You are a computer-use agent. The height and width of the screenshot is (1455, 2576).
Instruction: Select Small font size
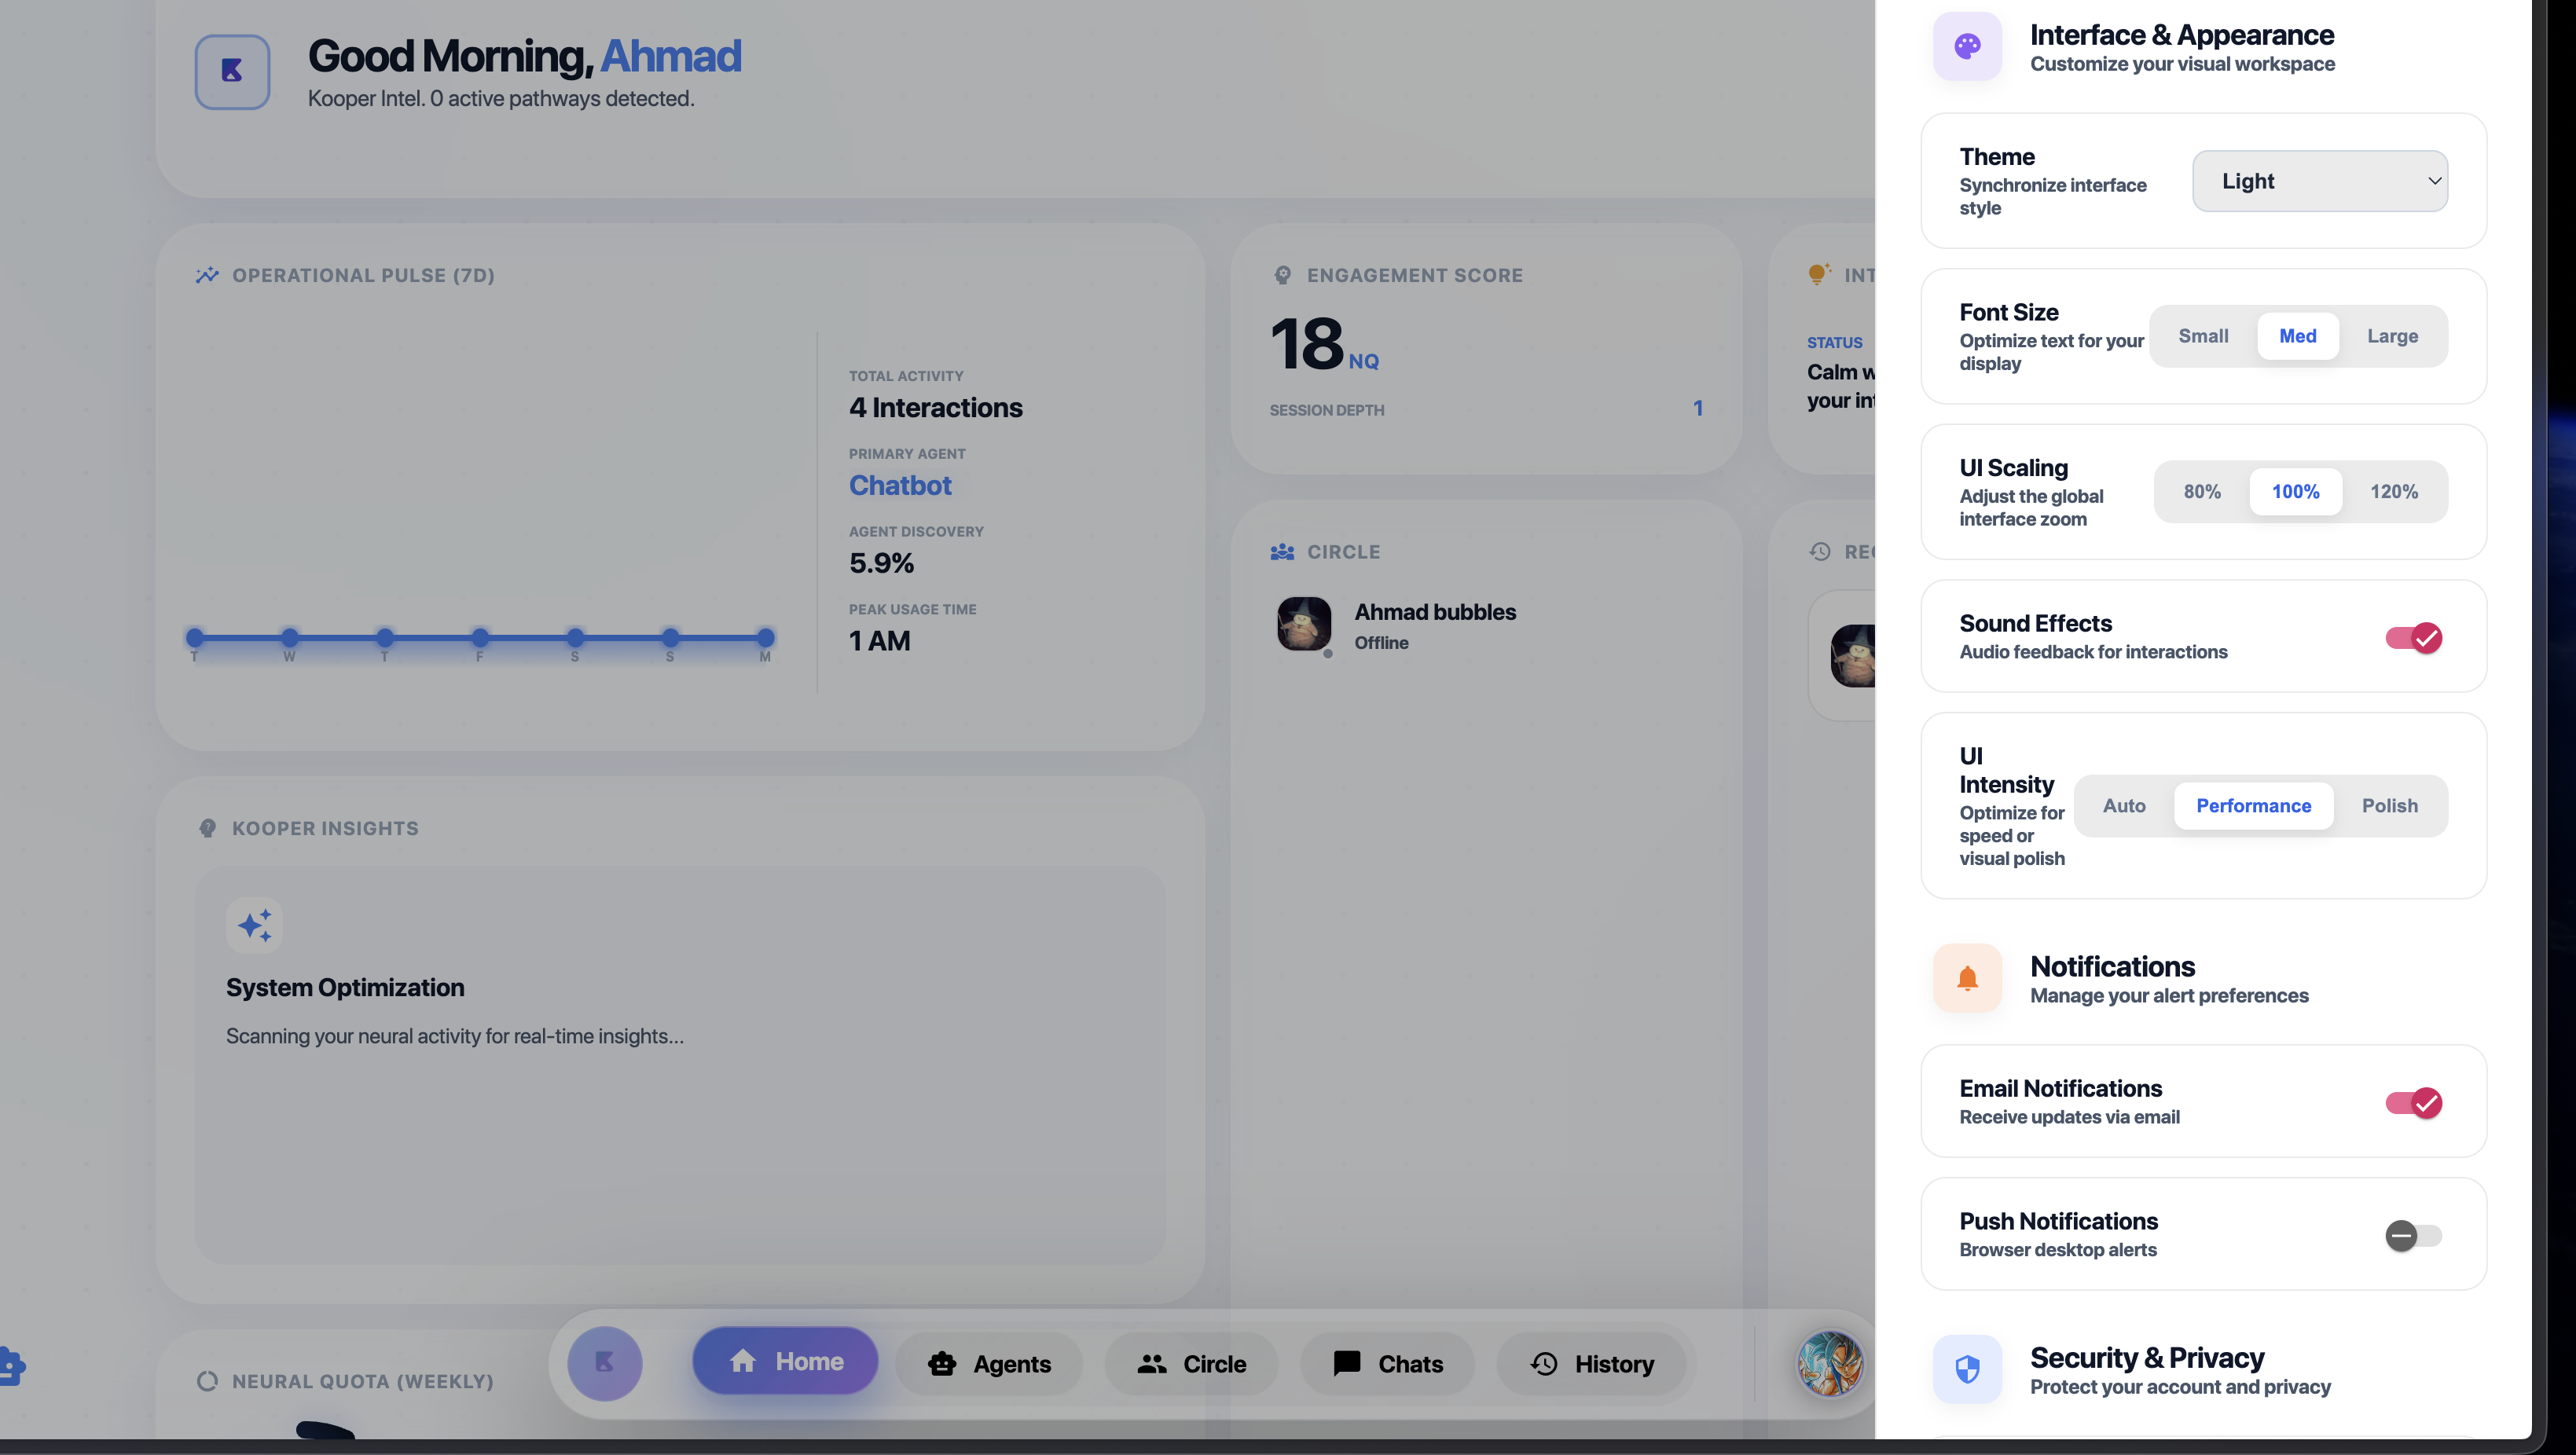point(2203,336)
